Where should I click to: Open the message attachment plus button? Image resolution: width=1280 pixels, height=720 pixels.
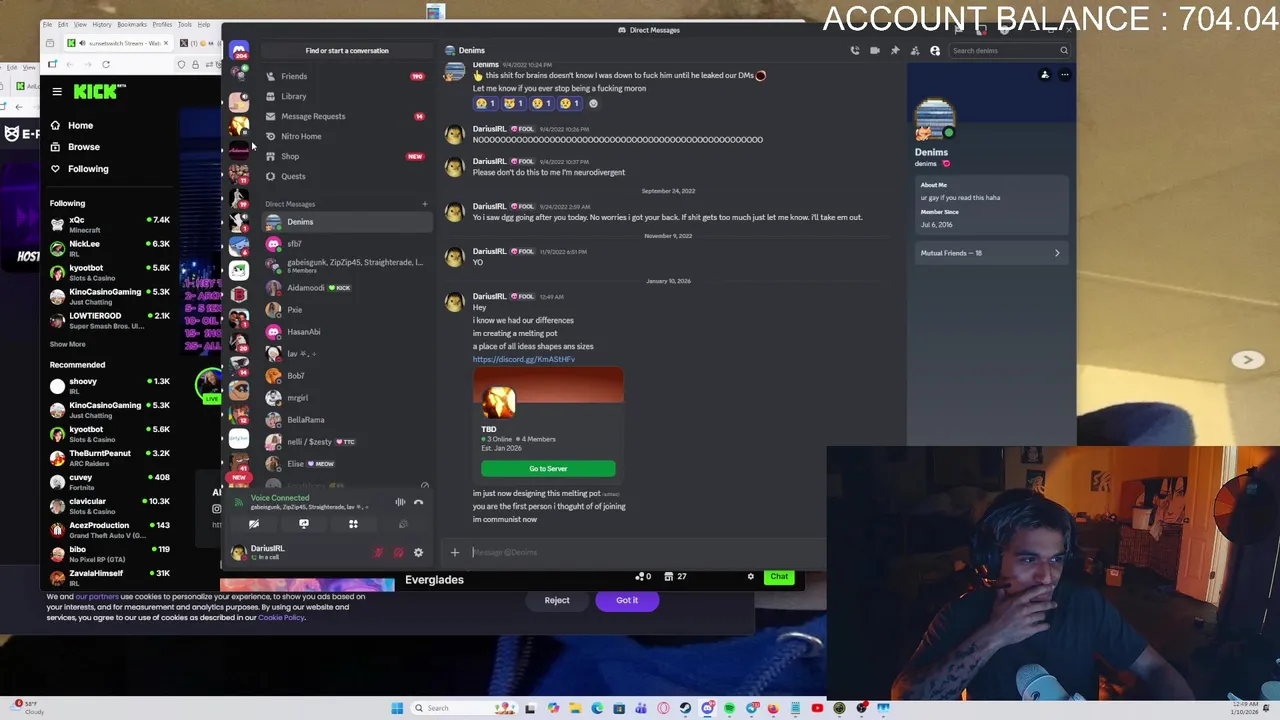[455, 552]
